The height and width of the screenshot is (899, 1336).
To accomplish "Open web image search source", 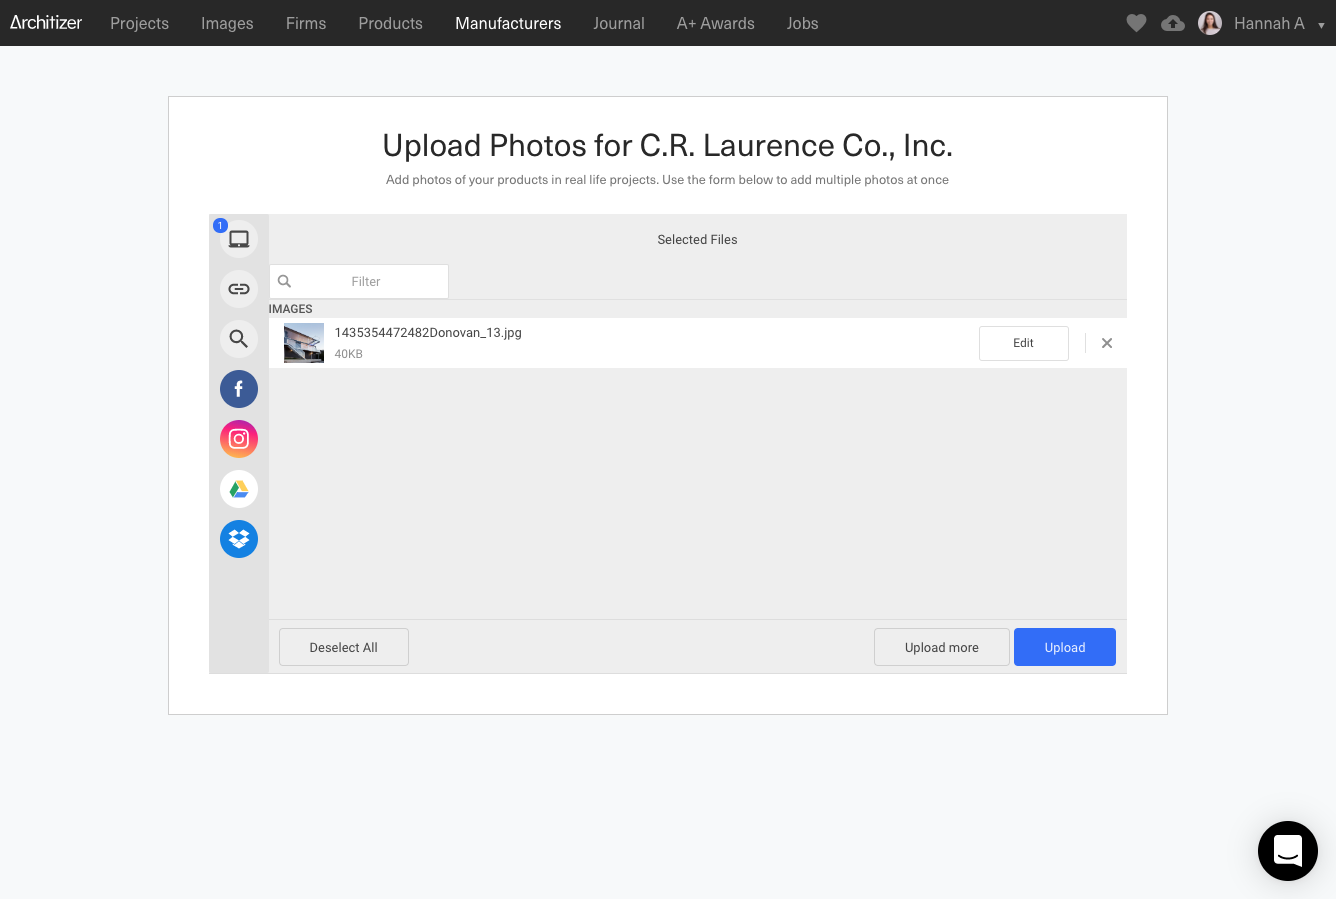I will click(239, 339).
